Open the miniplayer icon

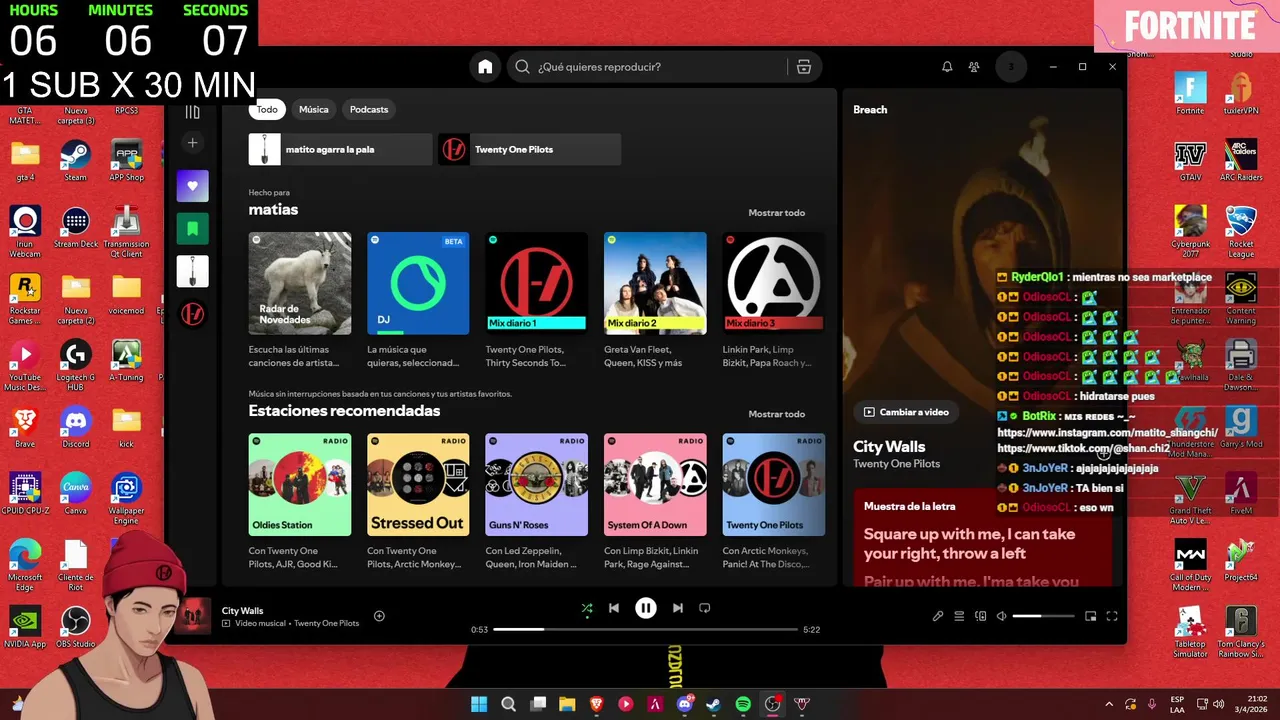tap(1091, 616)
